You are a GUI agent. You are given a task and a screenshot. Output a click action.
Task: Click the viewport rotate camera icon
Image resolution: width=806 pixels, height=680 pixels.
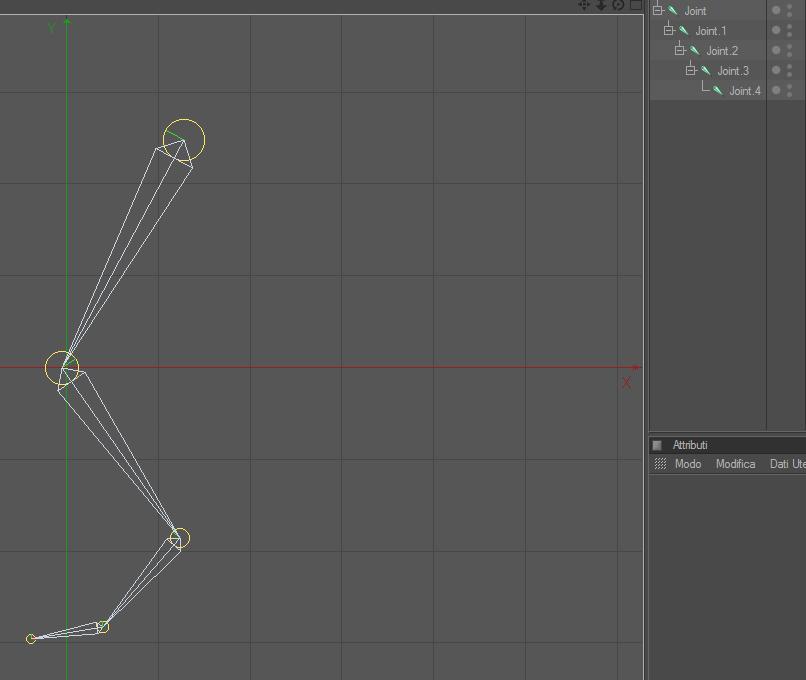click(618, 5)
